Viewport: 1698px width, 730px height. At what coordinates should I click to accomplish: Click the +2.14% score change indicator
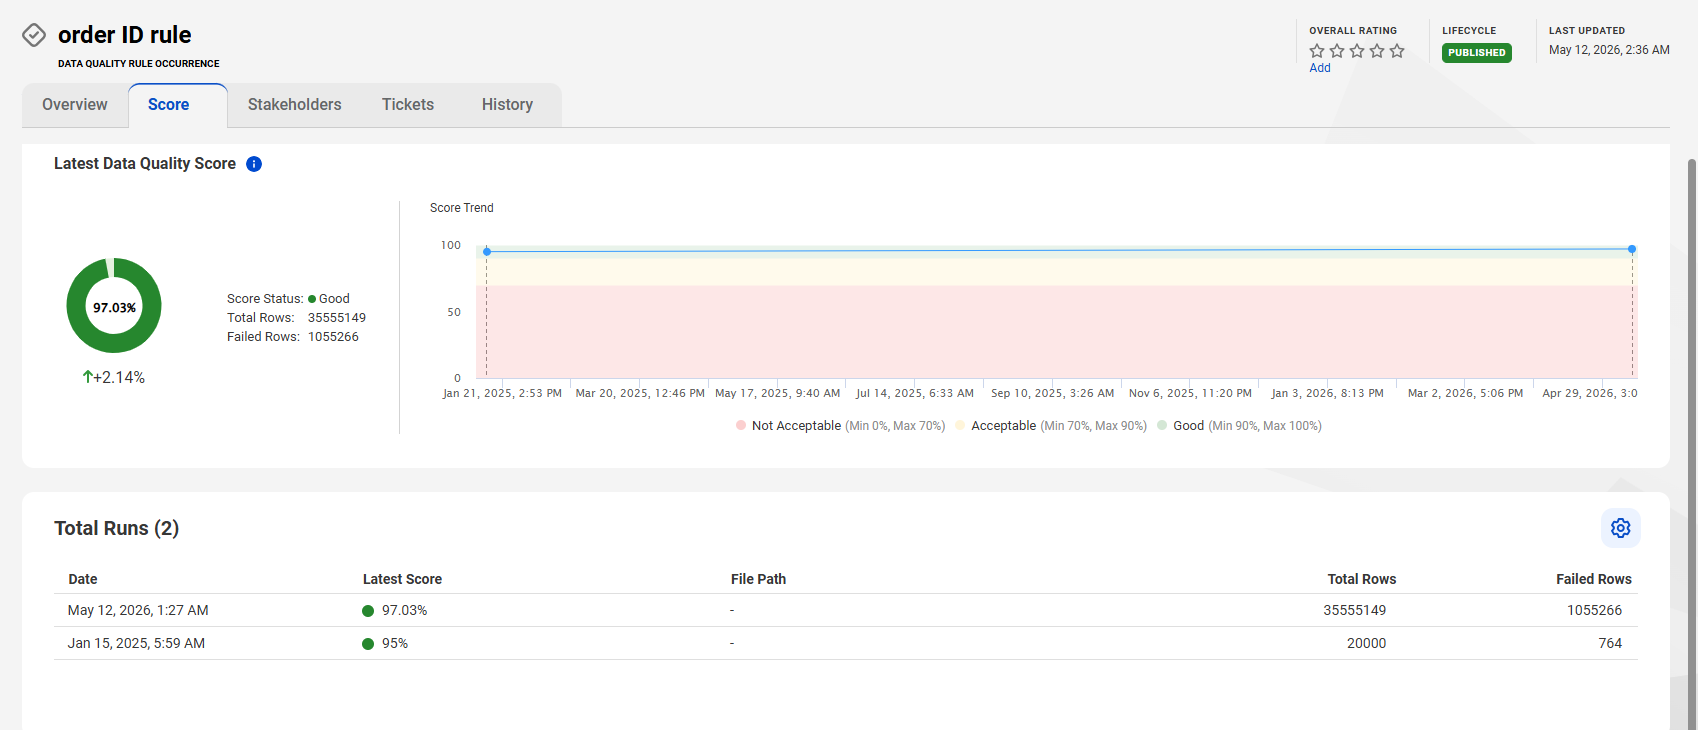tap(114, 377)
